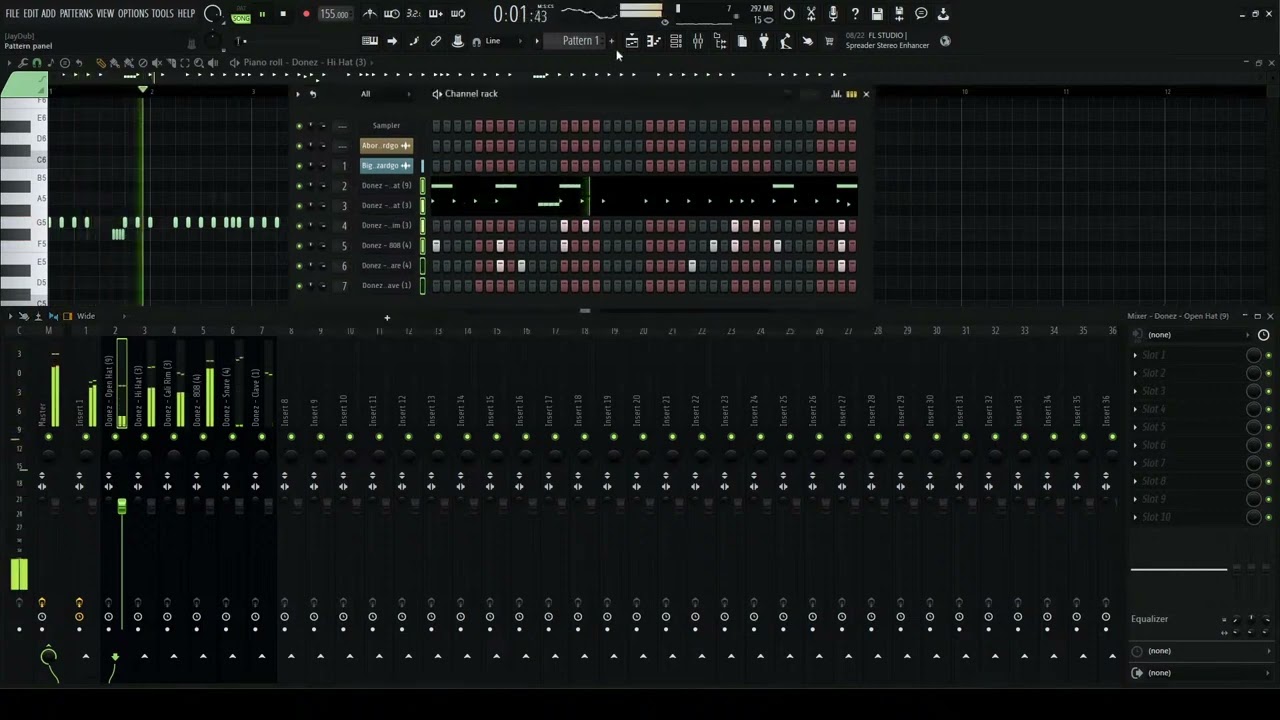Open the Mixer view icon
Viewport: 1280px width, 720px height.
pos(698,41)
